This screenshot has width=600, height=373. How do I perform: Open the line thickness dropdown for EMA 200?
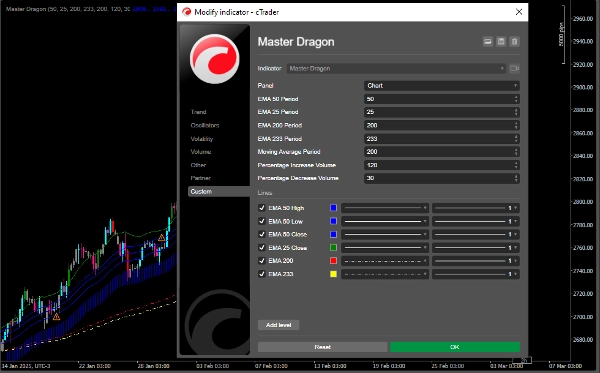[x=476, y=261]
